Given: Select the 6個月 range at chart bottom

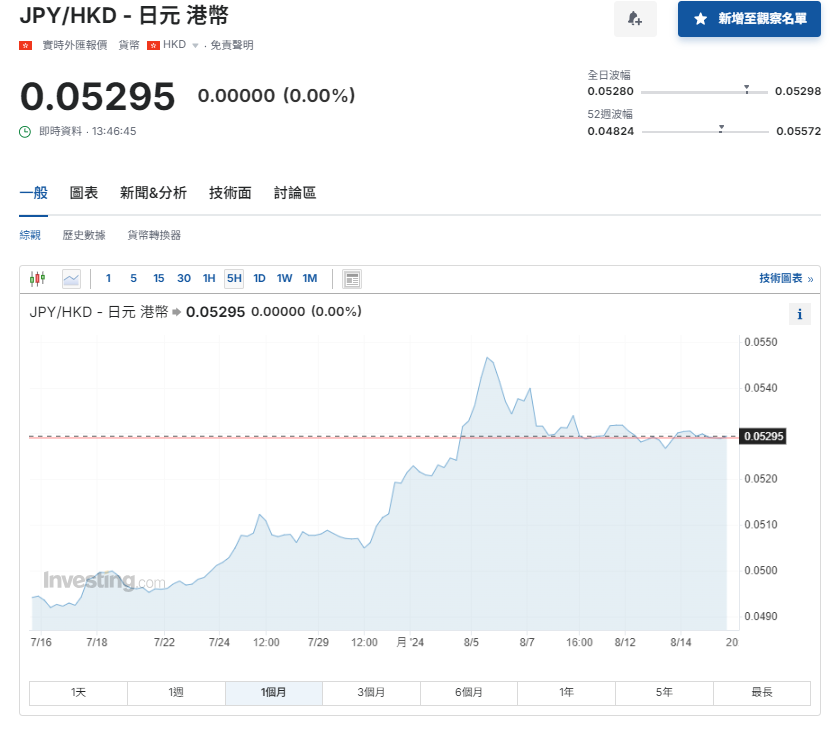Looking at the screenshot, I should click(x=468, y=693).
